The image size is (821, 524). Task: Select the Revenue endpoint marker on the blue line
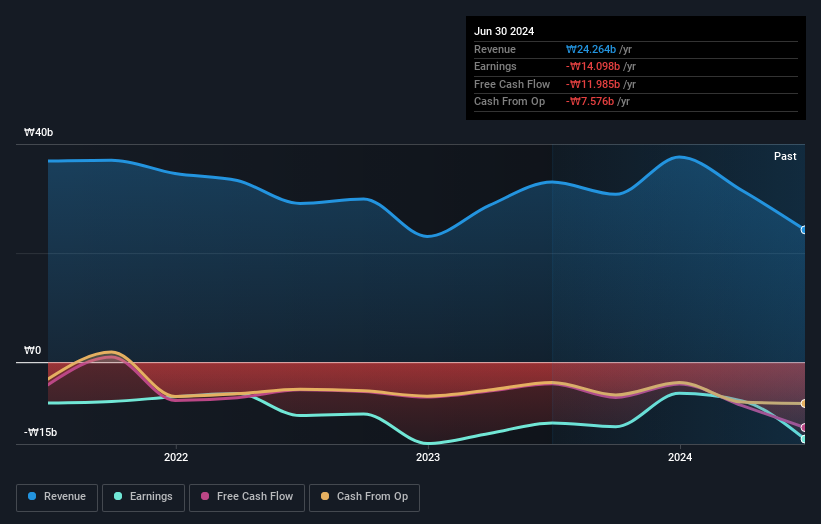click(804, 230)
